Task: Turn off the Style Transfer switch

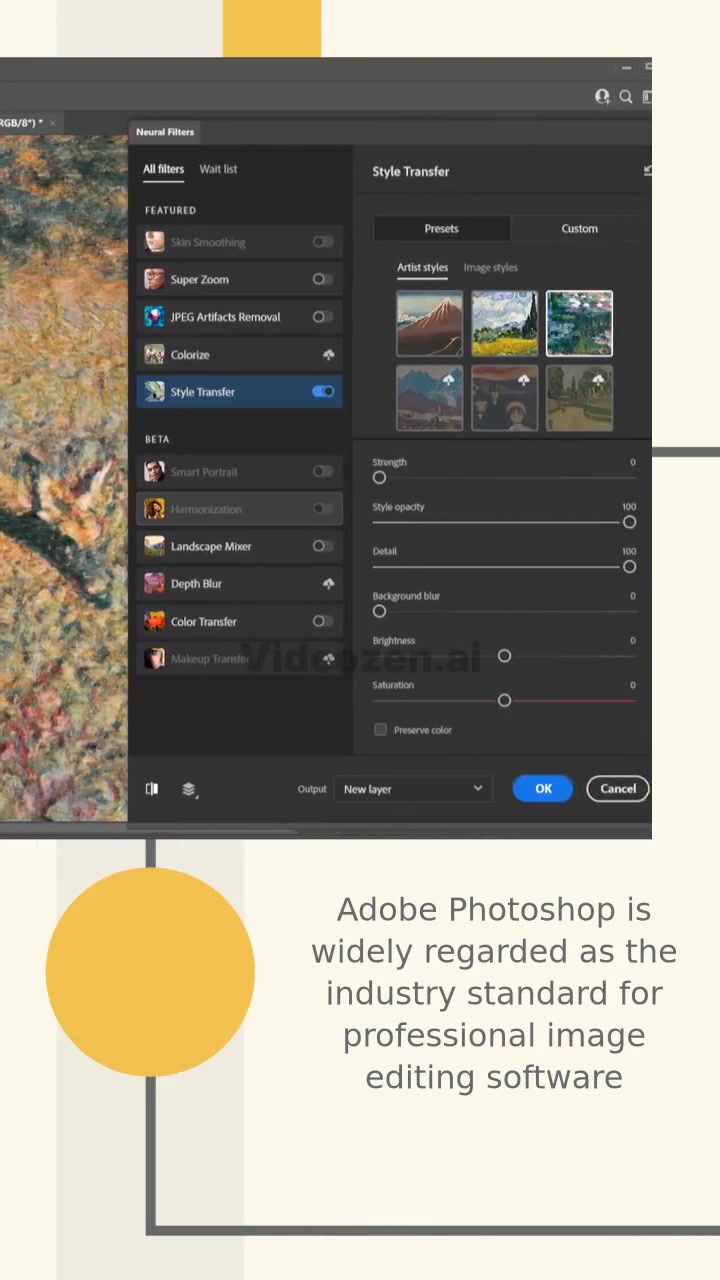Action: pyautogui.click(x=323, y=392)
